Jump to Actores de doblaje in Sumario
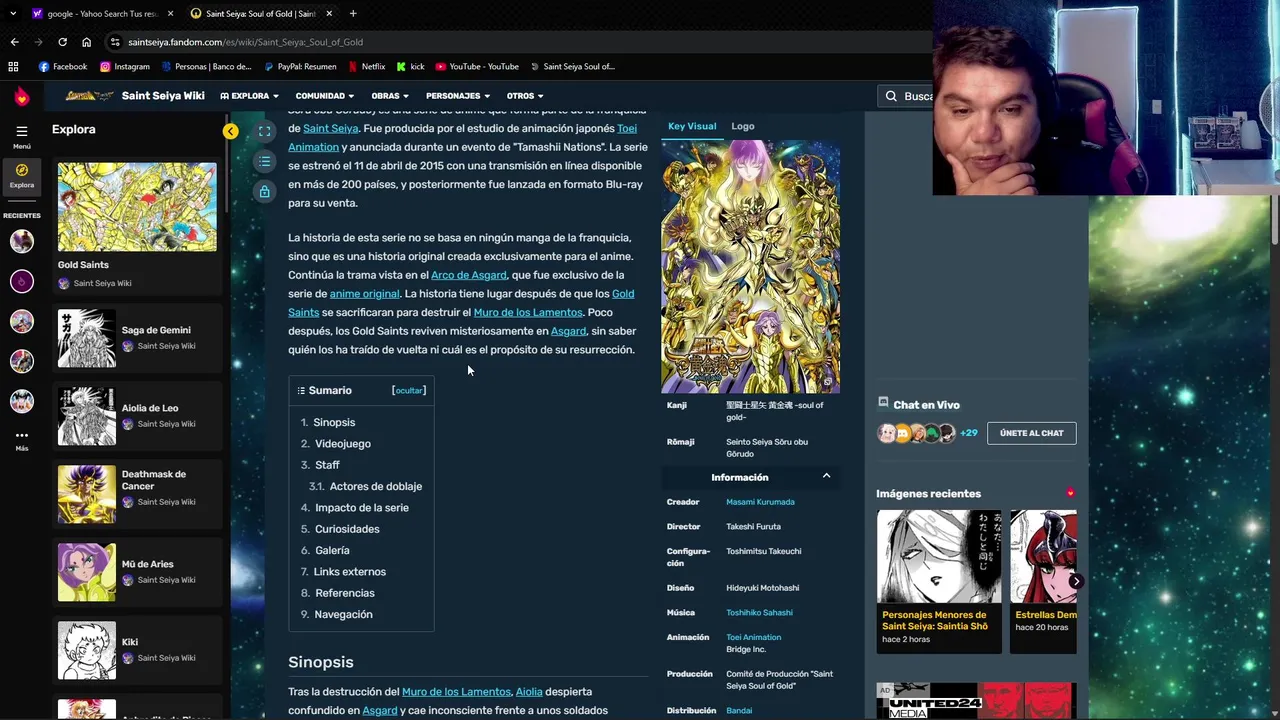Image resolution: width=1280 pixels, height=720 pixels. (x=376, y=486)
